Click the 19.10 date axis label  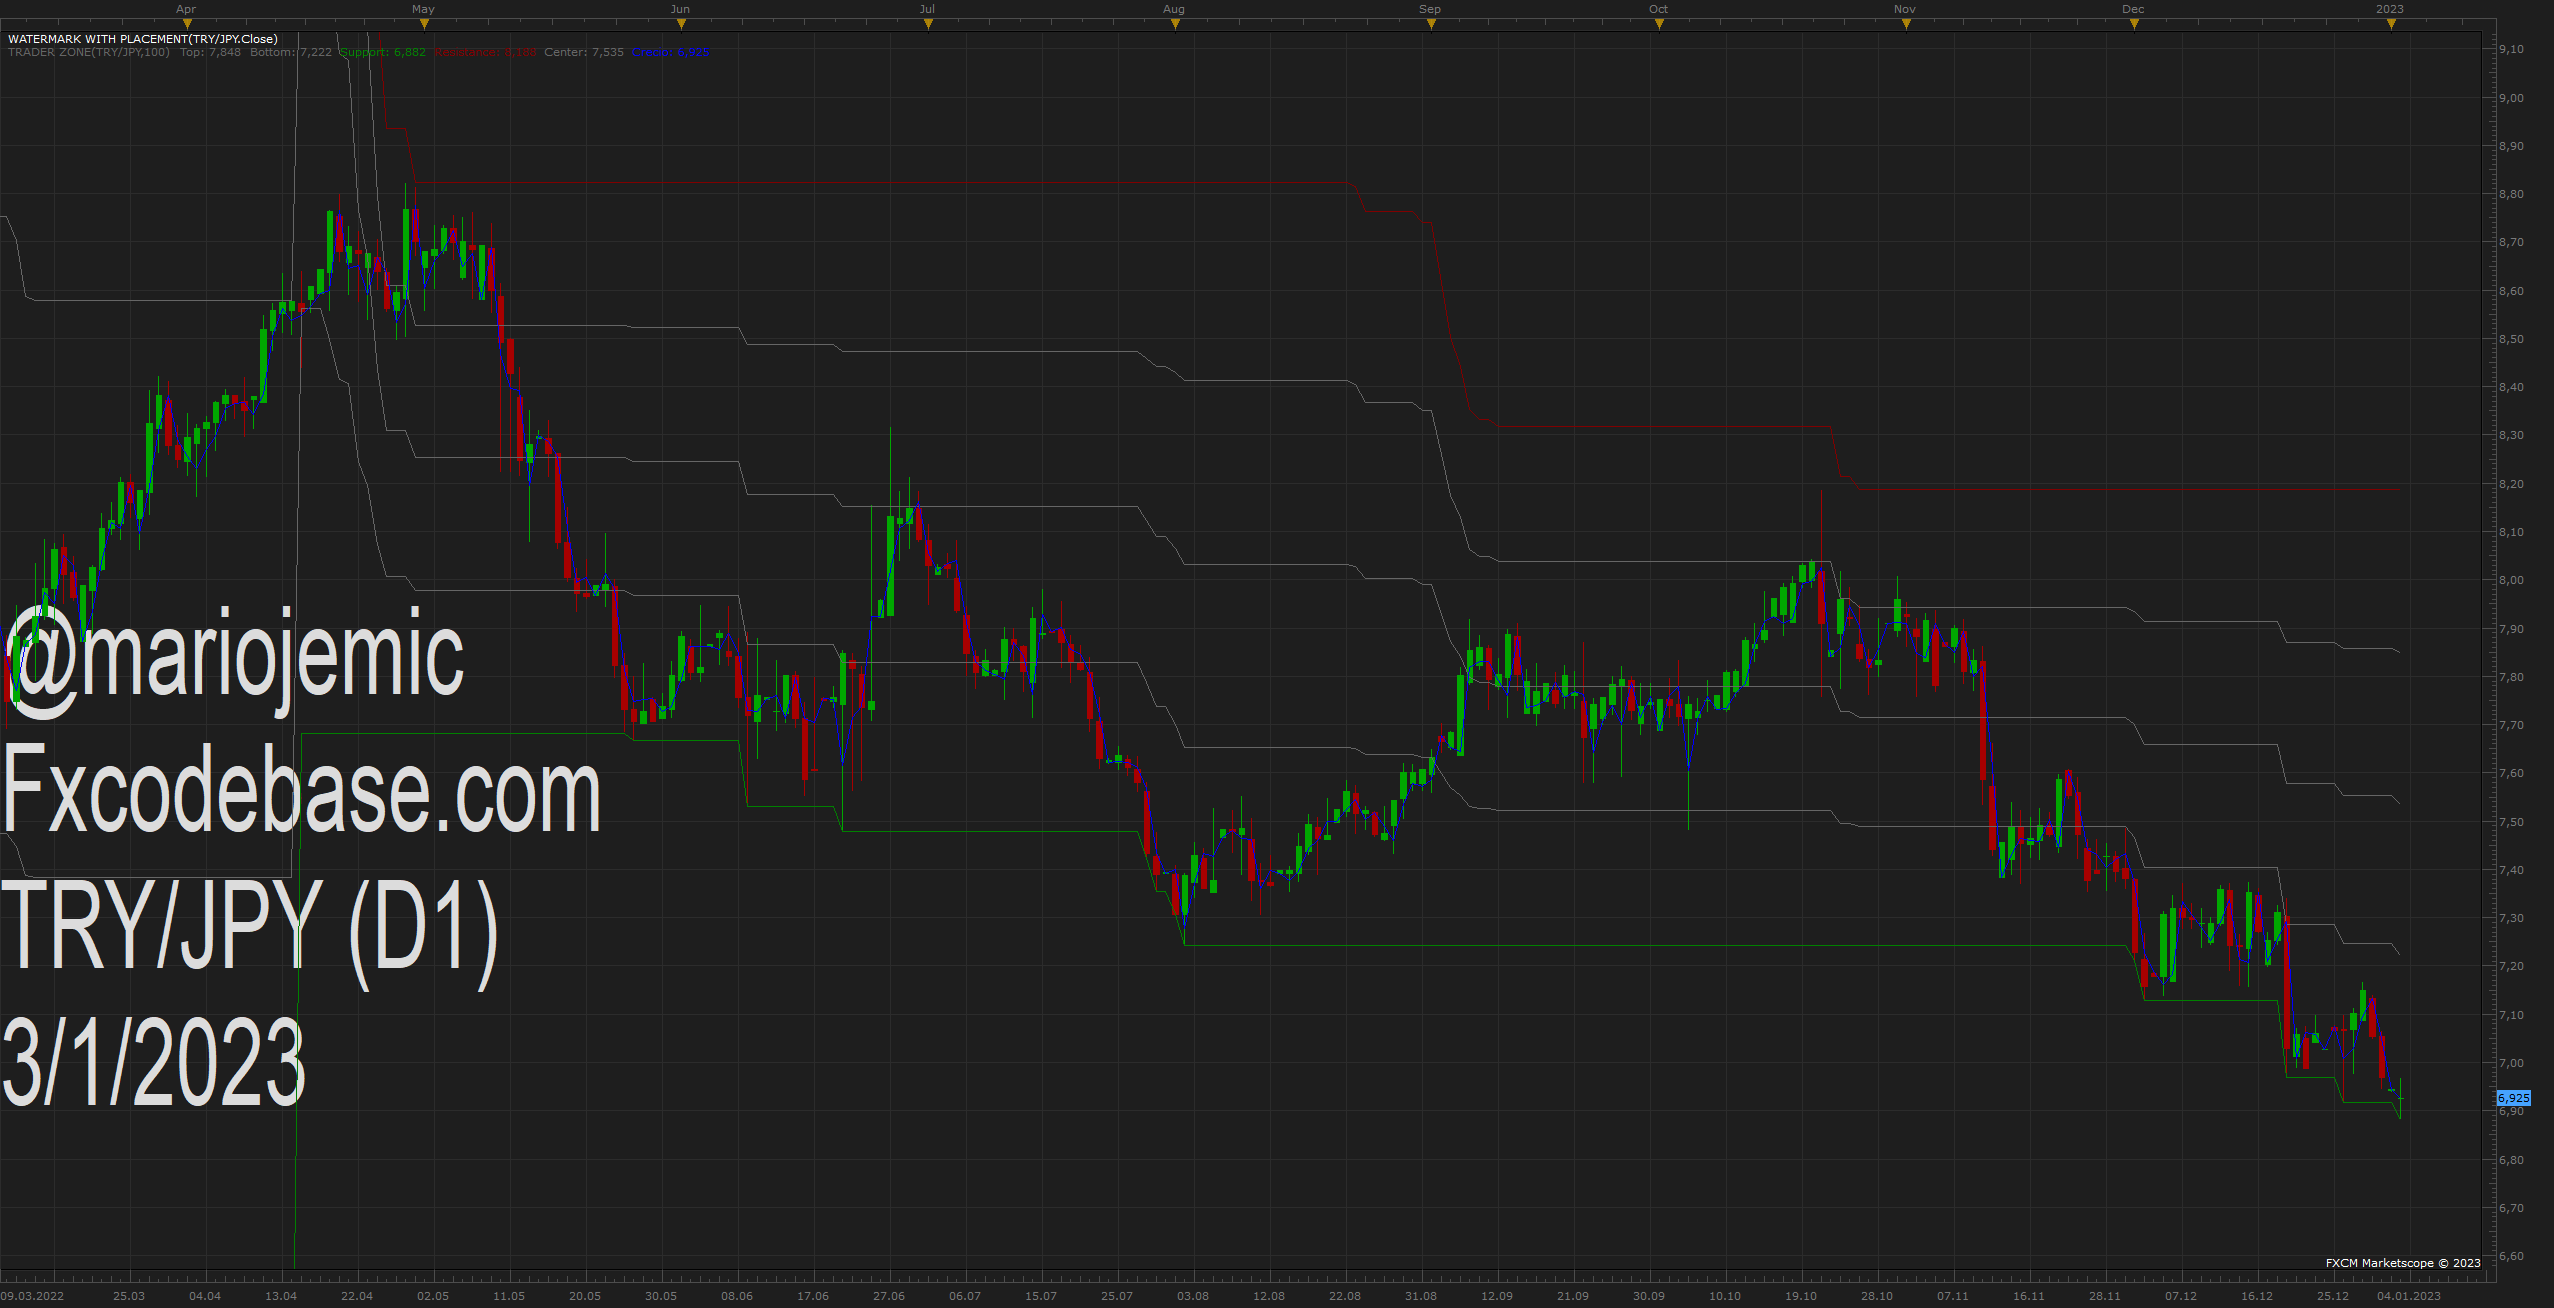click(x=1801, y=1296)
